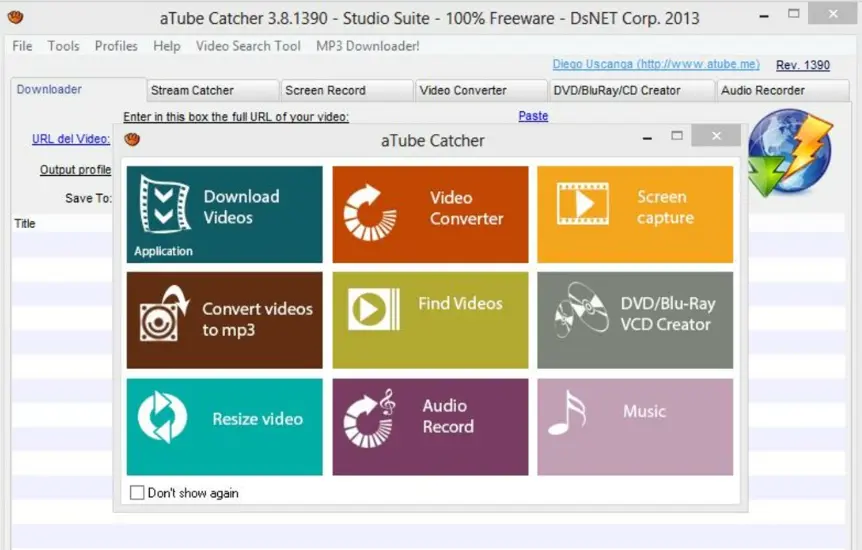
Task: Open the Music tile
Action: pyautogui.click(x=635, y=426)
